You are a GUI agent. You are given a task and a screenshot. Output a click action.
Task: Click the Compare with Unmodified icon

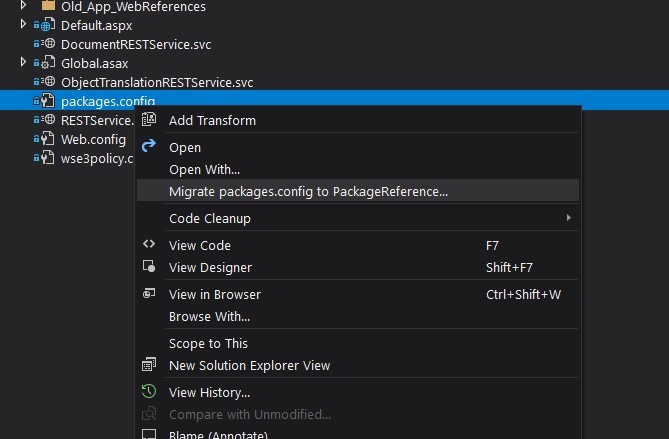coord(149,413)
